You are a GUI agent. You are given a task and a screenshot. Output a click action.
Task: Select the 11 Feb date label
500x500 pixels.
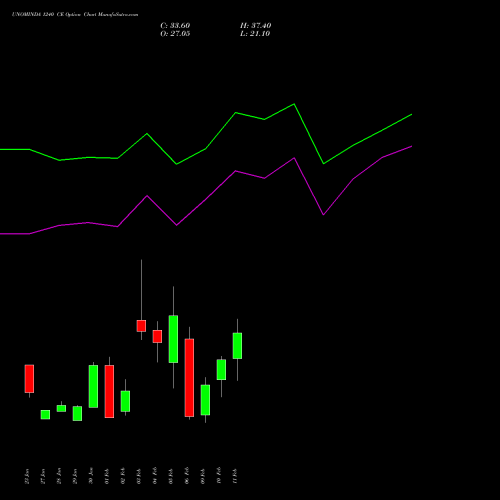tap(235, 476)
